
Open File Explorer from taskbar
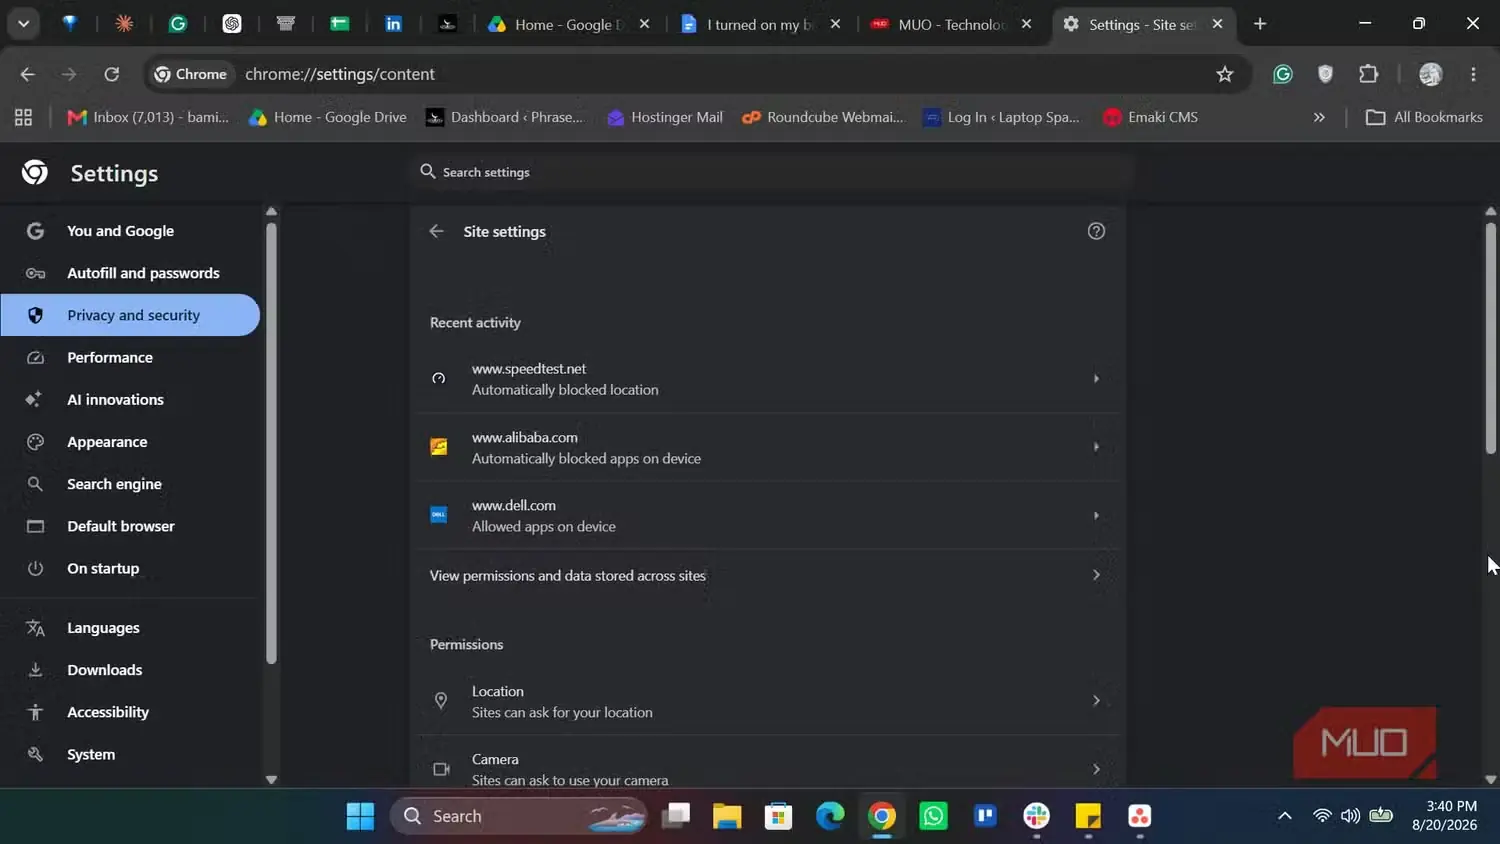click(x=727, y=816)
